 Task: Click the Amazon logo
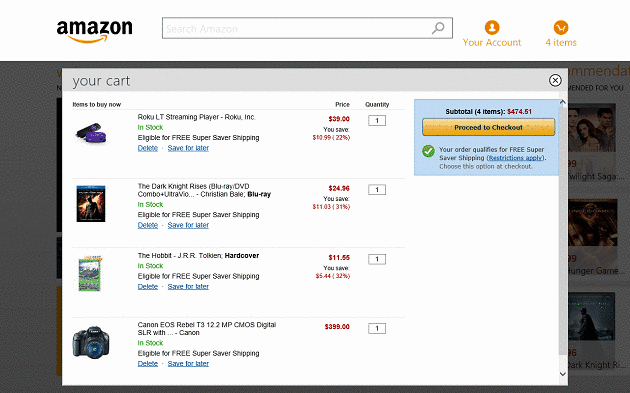click(x=94, y=31)
